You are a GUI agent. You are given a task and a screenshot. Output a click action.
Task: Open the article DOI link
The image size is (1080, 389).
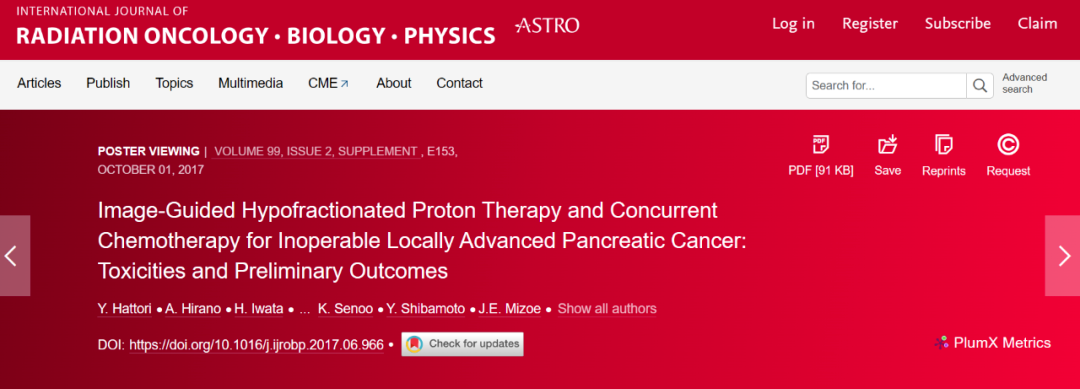(x=256, y=345)
